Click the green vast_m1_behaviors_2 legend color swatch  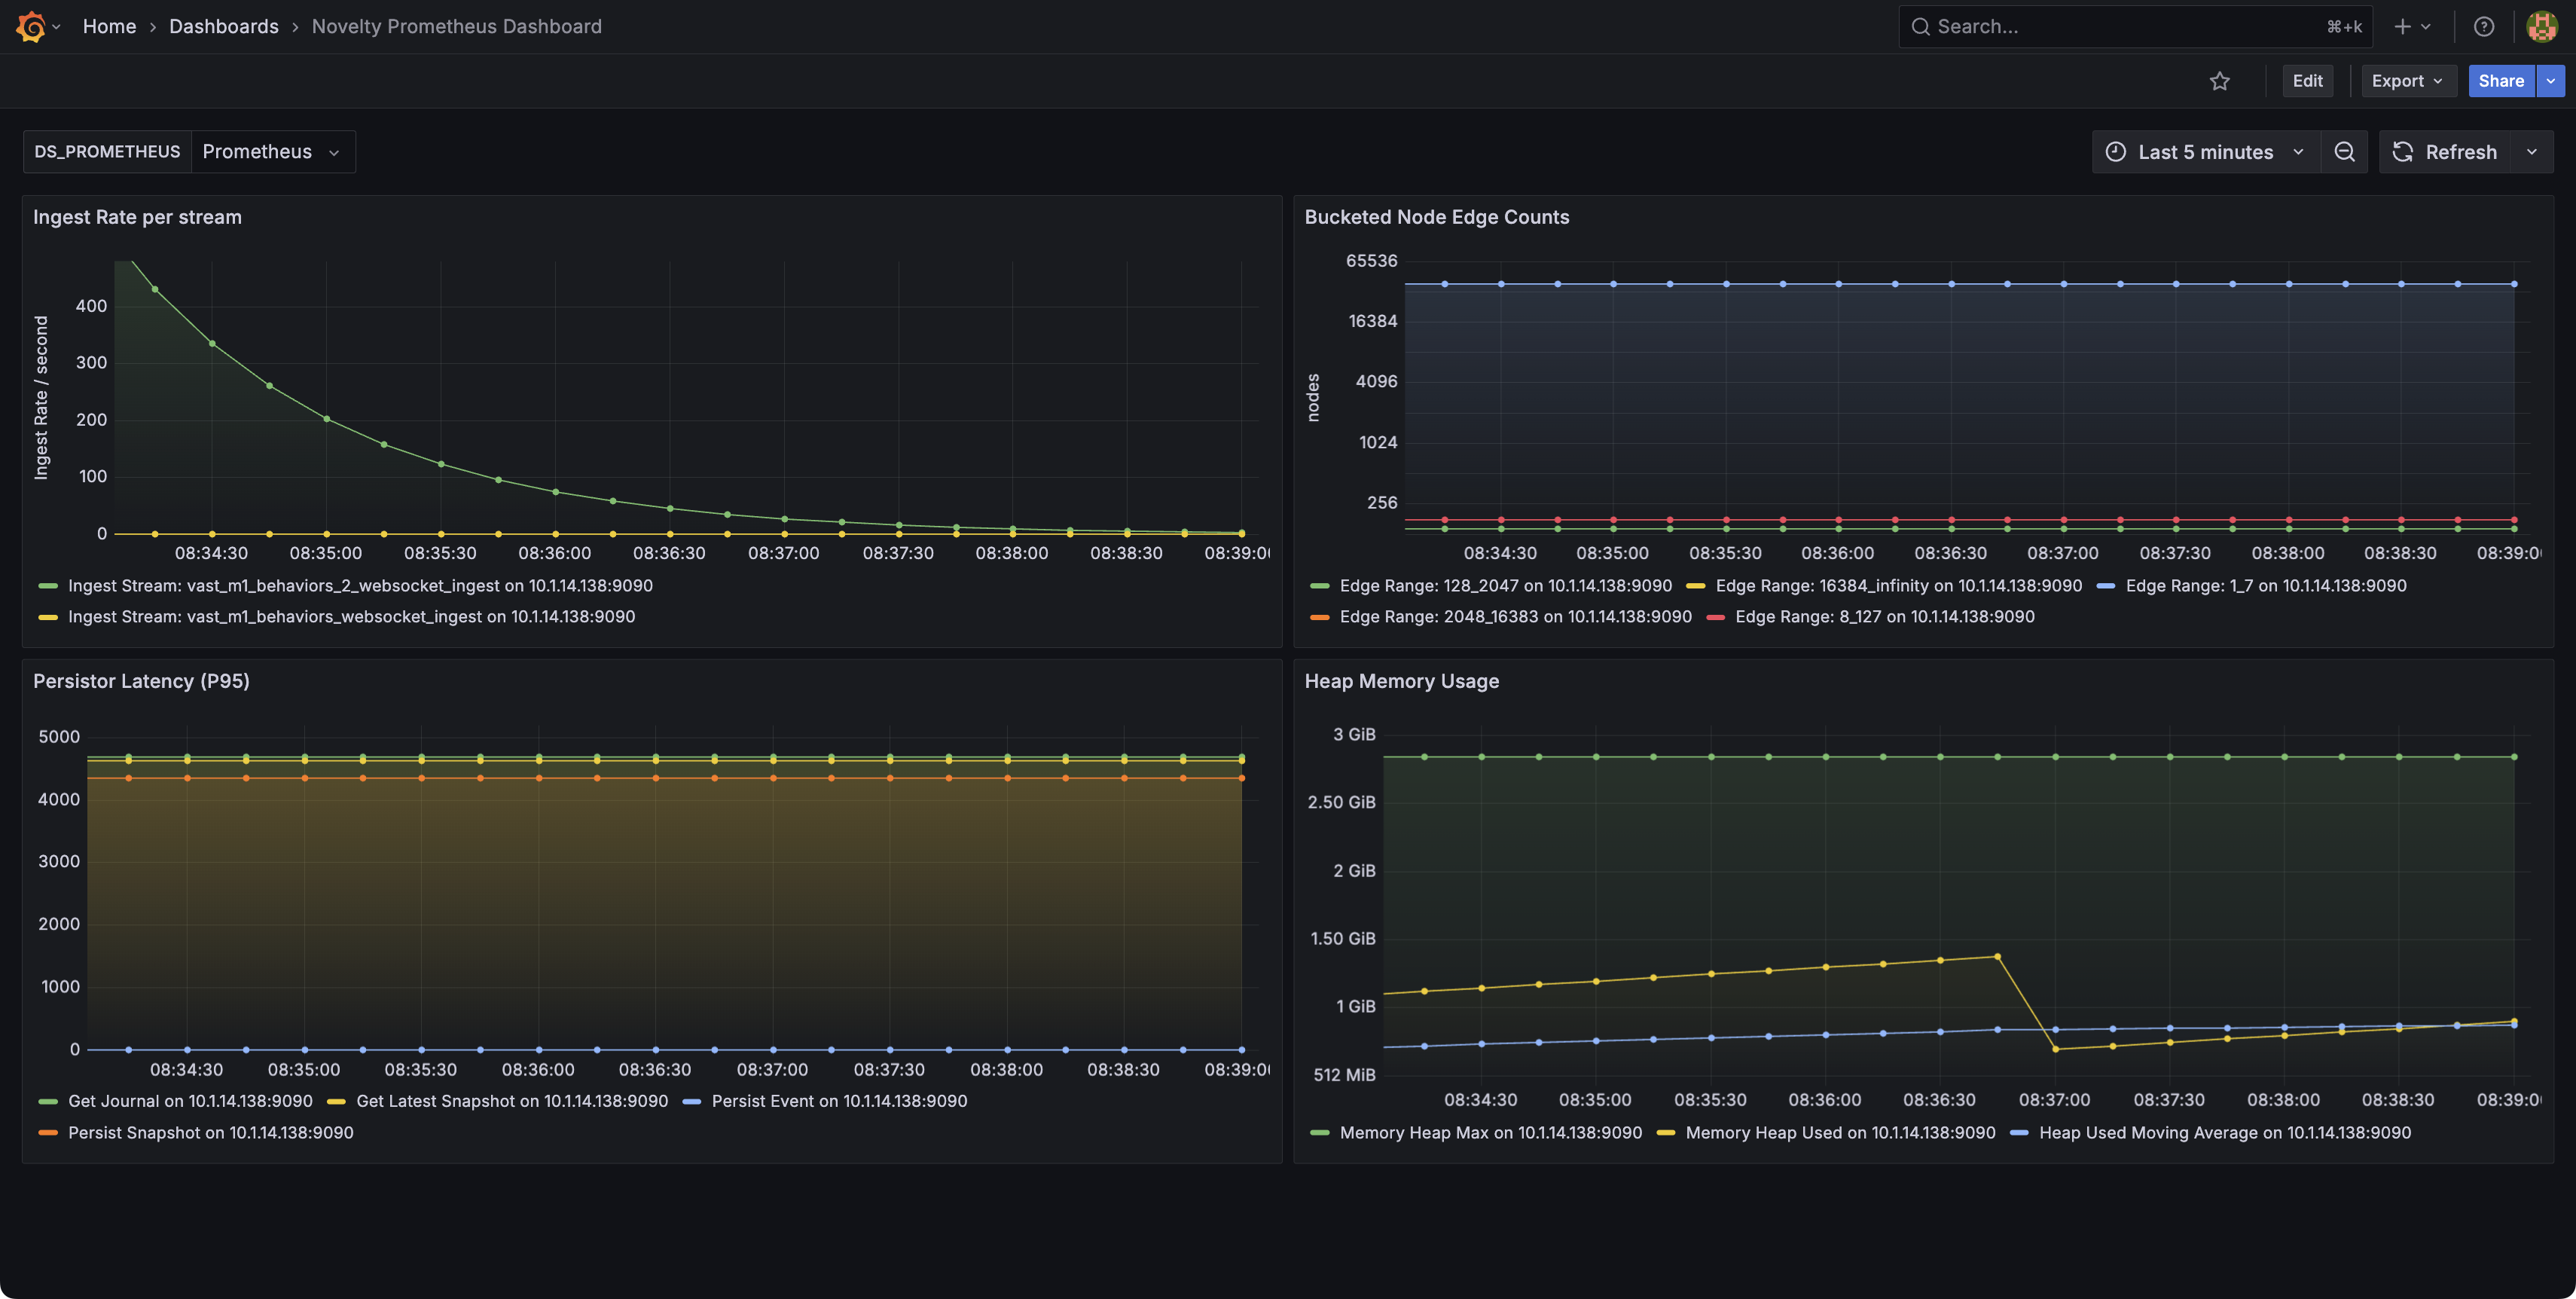click(x=48, y=586)
